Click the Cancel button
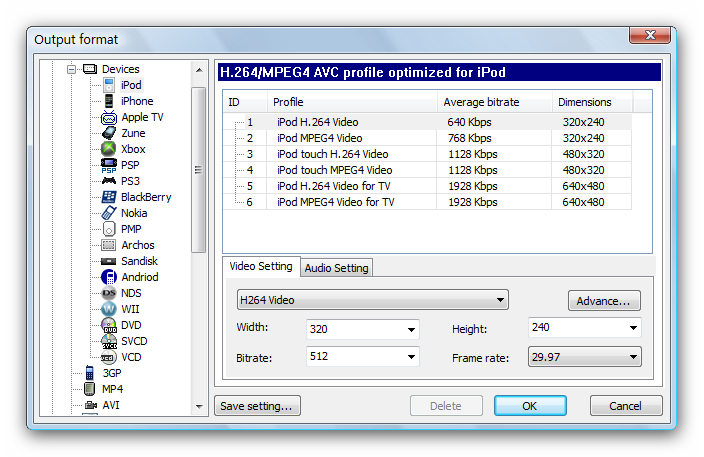 tap(625, 406)
